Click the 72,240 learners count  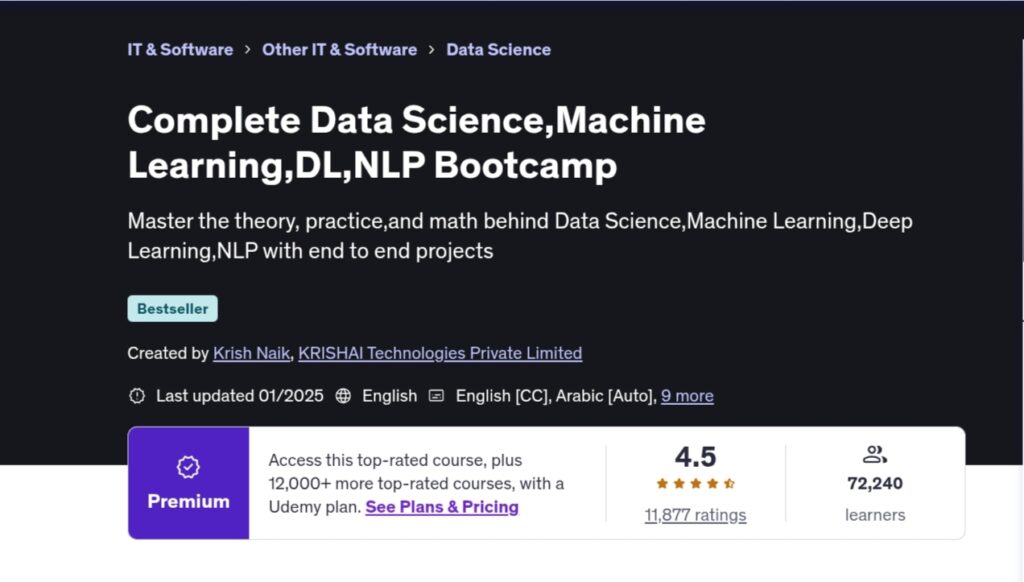tap(875, 483)
